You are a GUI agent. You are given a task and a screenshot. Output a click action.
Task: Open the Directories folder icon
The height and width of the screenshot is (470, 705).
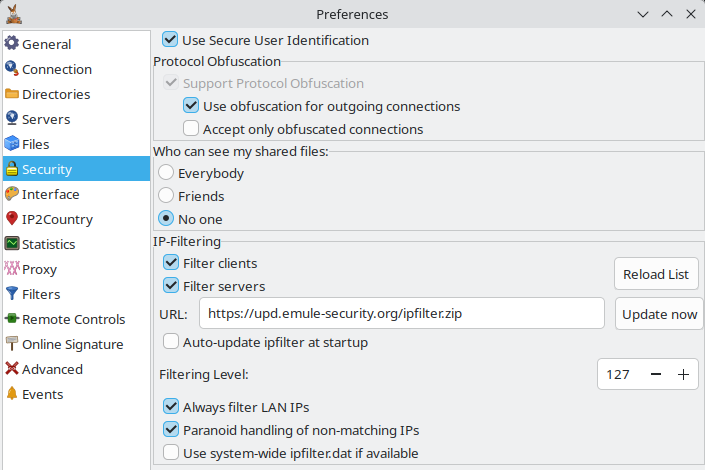pyautogui.click(x=12, y=94)
